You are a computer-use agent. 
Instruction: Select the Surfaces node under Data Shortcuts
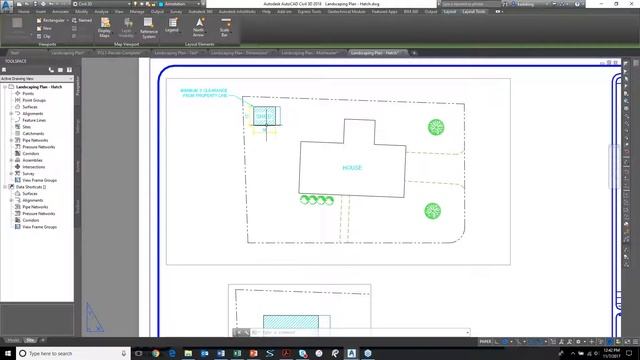pyautogui.click(x=30, y=193)
